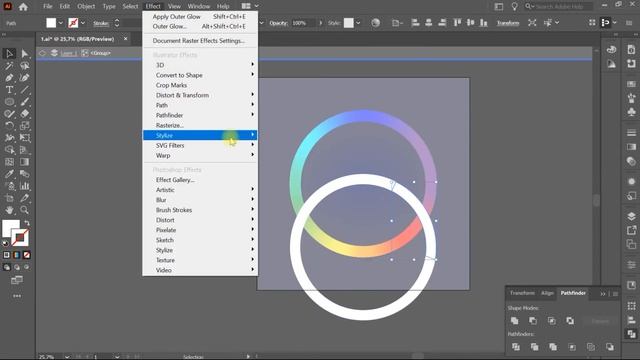Select the Paintbrush tool
This screenshot has width=640, height=360.
tap(24, 102)
